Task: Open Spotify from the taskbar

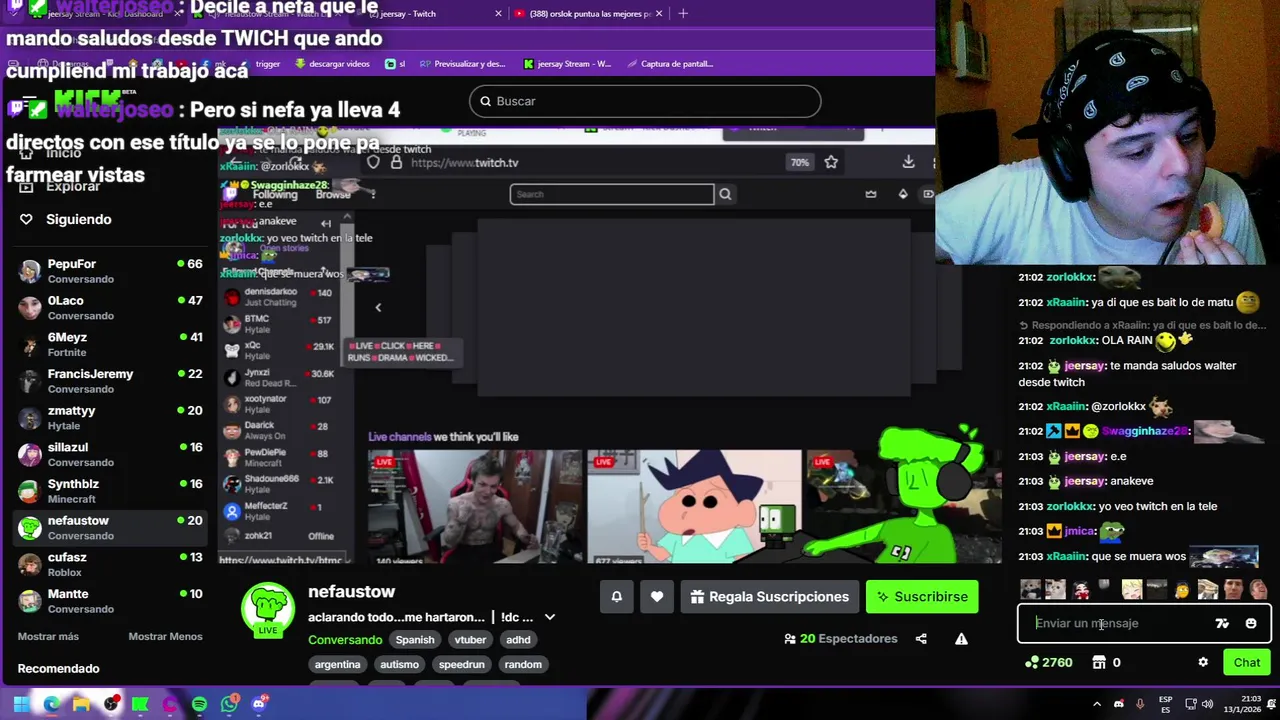Action: pos(199,704)
